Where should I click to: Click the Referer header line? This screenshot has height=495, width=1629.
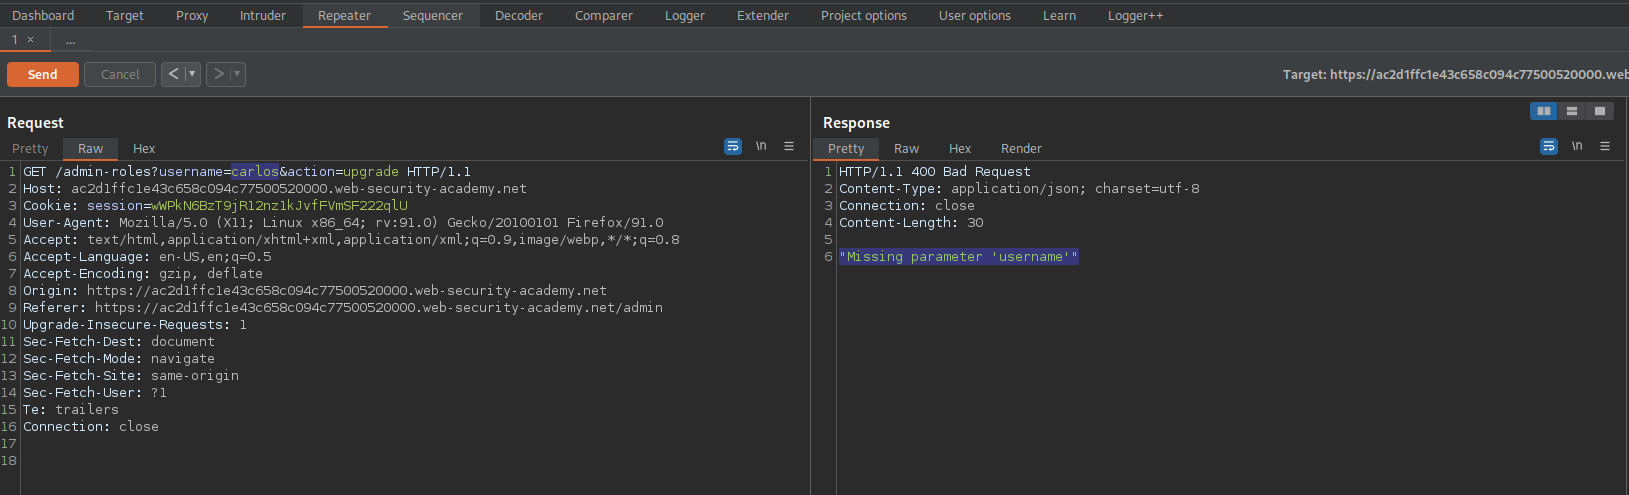(x=343, y=307)
